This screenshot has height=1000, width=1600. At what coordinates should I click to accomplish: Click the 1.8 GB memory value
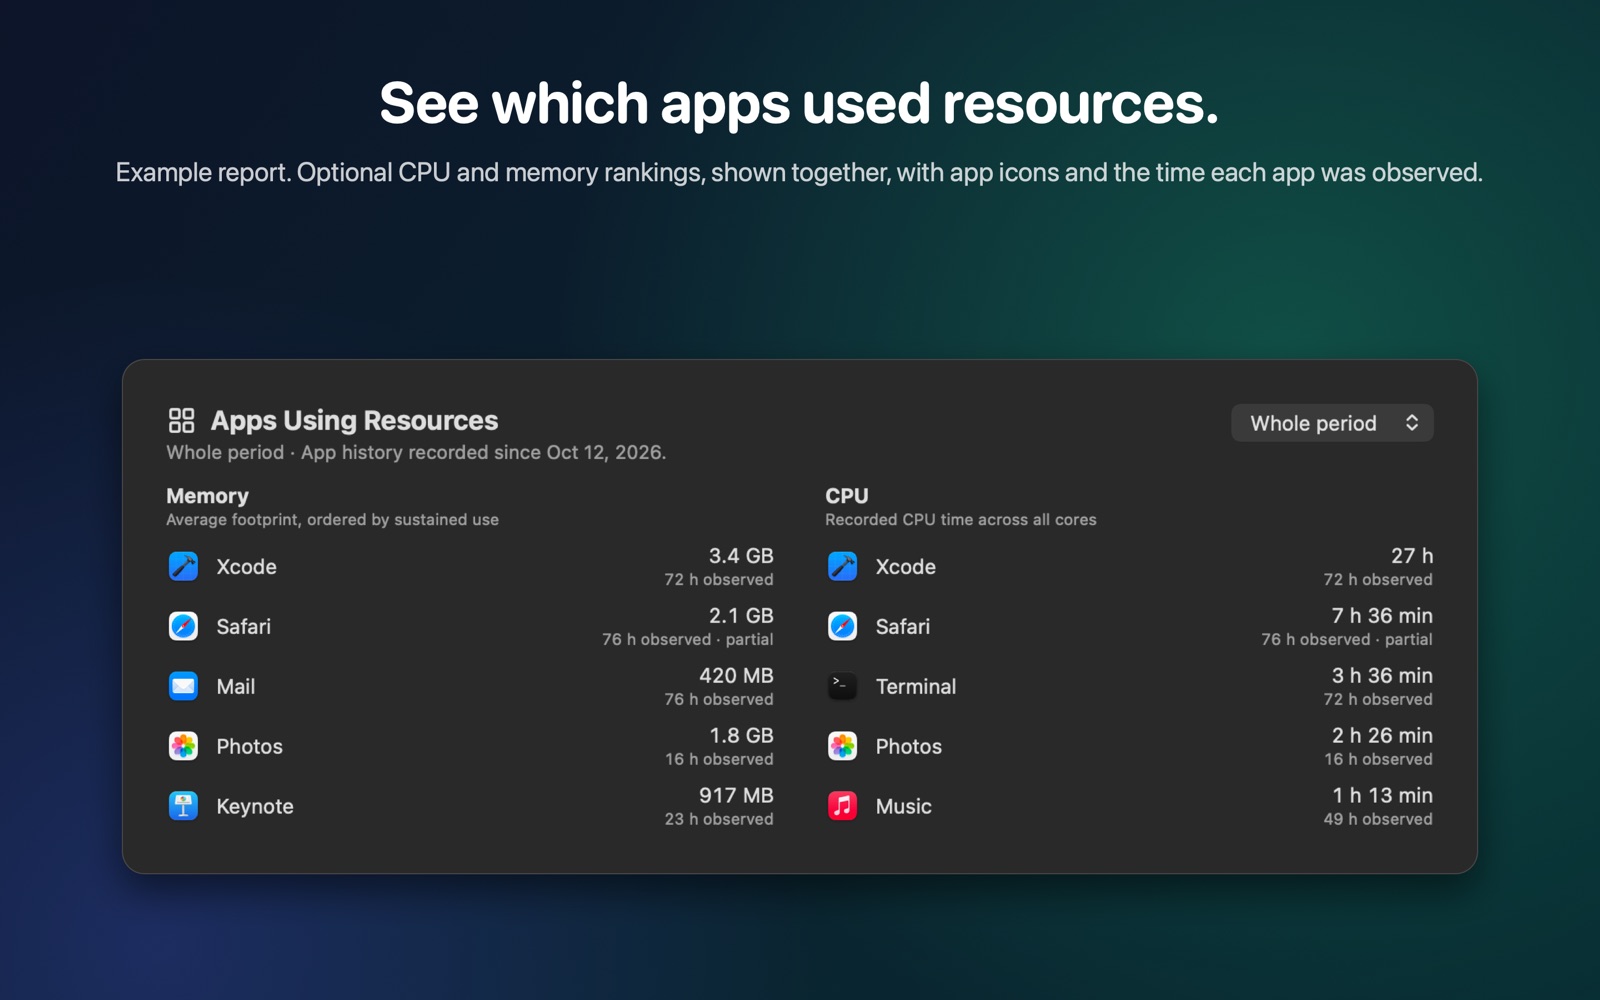click(741, 735)
